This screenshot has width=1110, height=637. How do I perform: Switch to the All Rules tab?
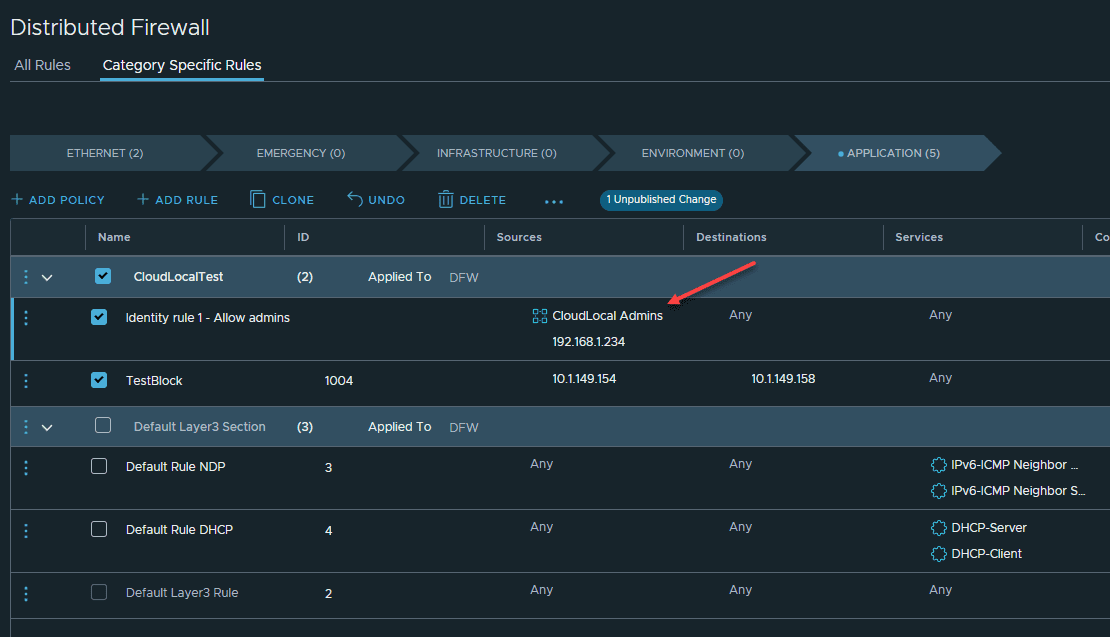42,65
